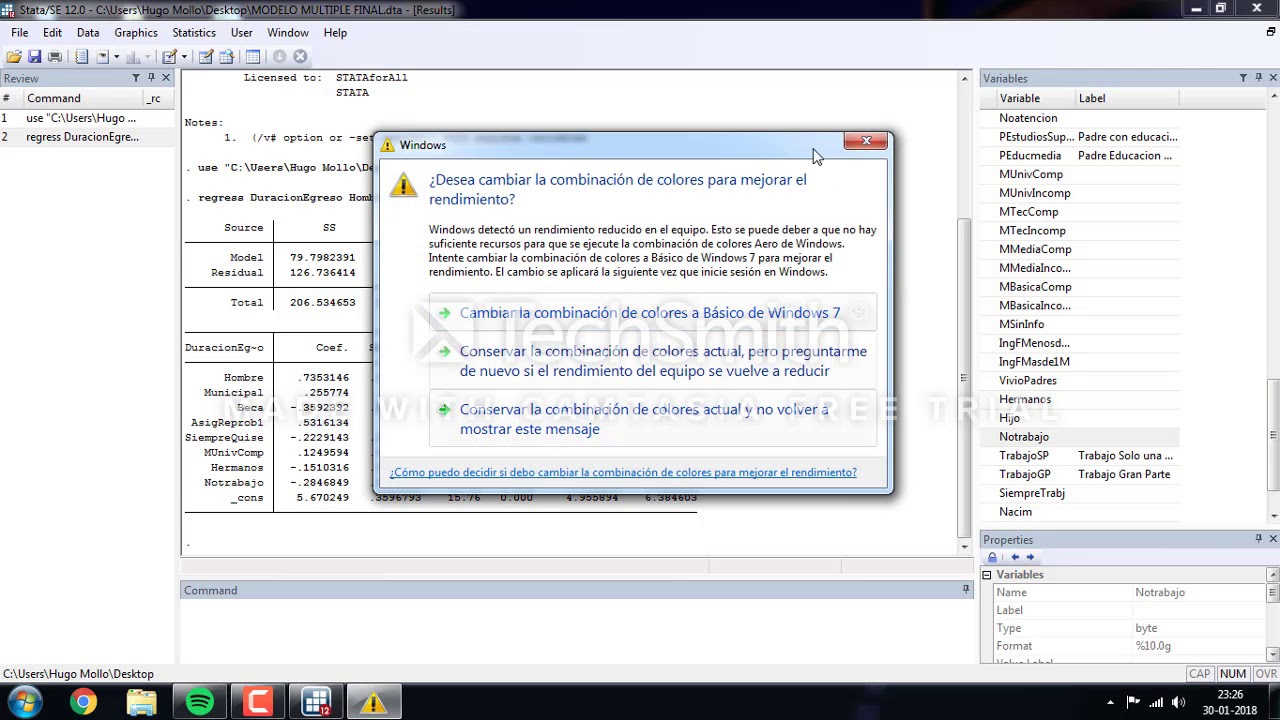Click the Label column header in Variables panel

click(1127, 98)
